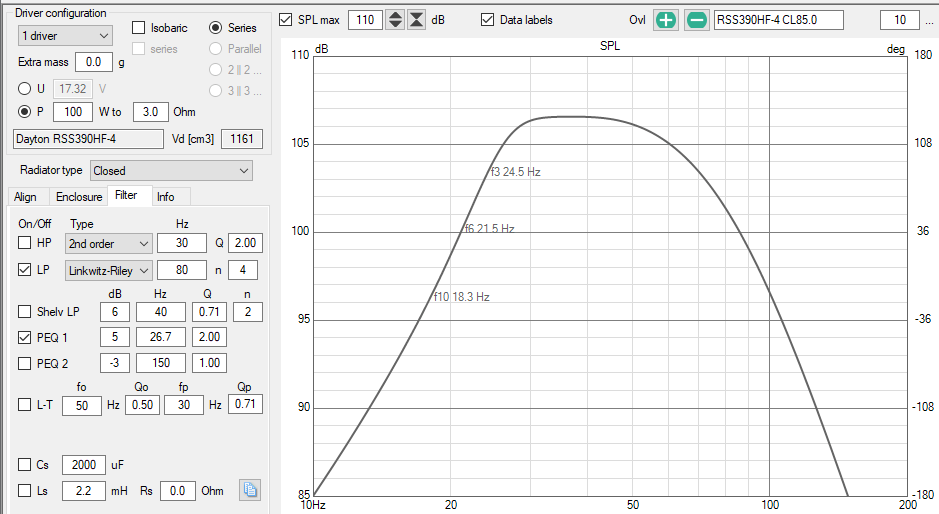Click the Shelv LP 40 Hz field

click(160, 312)
